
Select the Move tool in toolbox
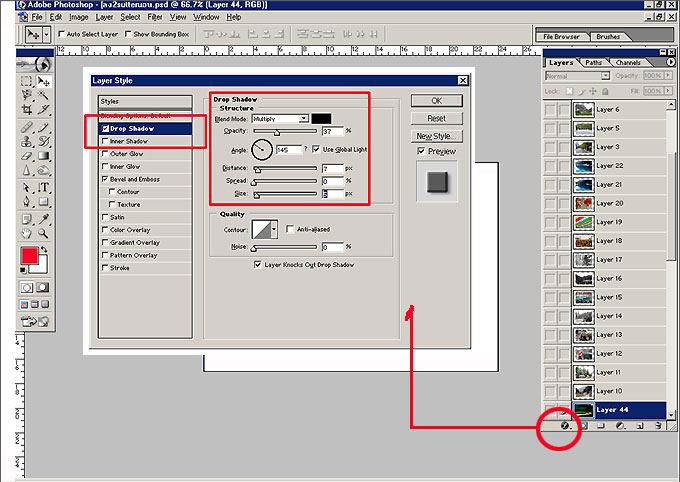tap(44, 82)
